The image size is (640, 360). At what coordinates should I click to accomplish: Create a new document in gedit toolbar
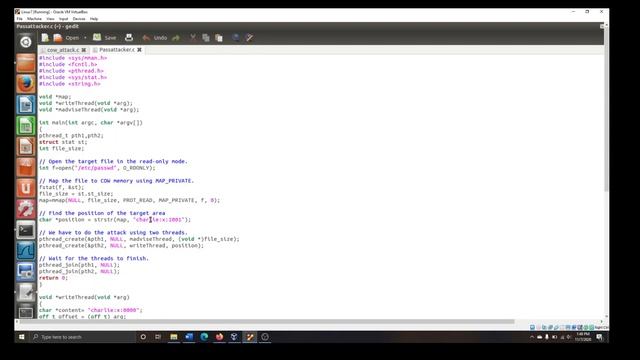(45, 38)
